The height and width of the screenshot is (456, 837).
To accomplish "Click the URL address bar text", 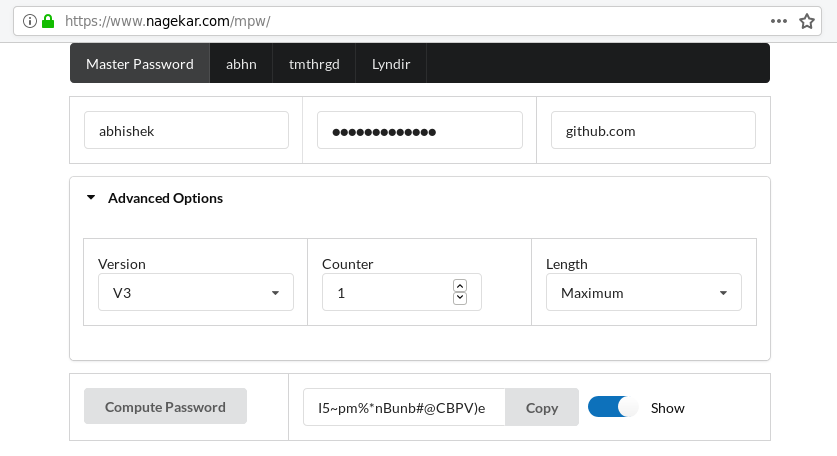I will click(168, 21).
